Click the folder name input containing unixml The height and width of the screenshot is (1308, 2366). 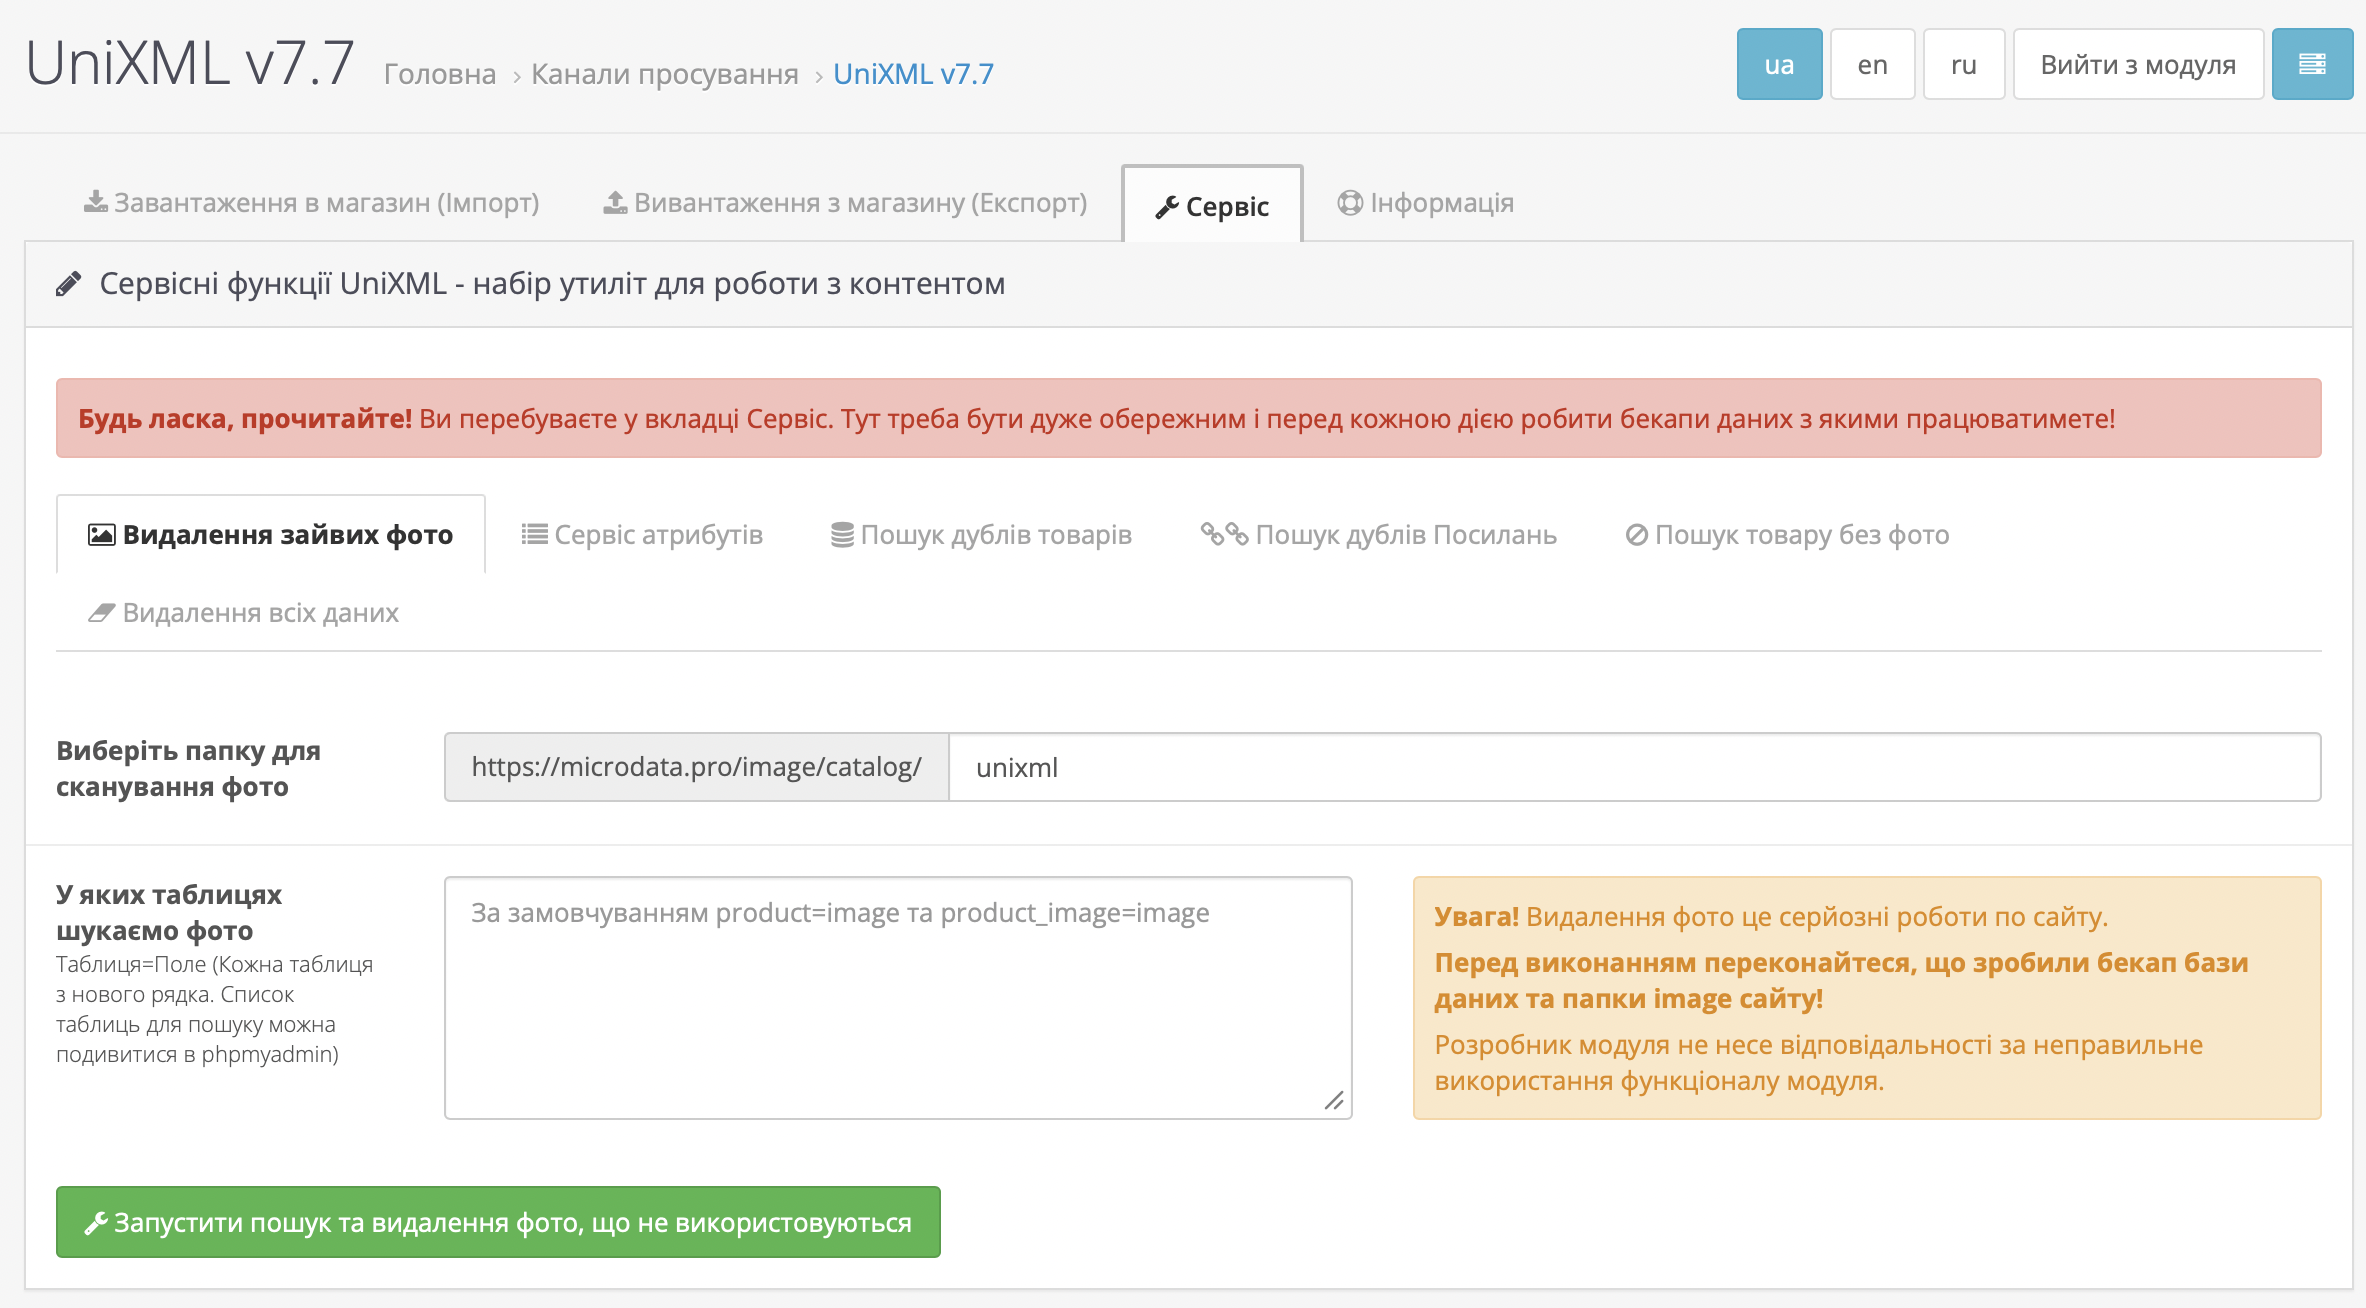click(1634, 767)
